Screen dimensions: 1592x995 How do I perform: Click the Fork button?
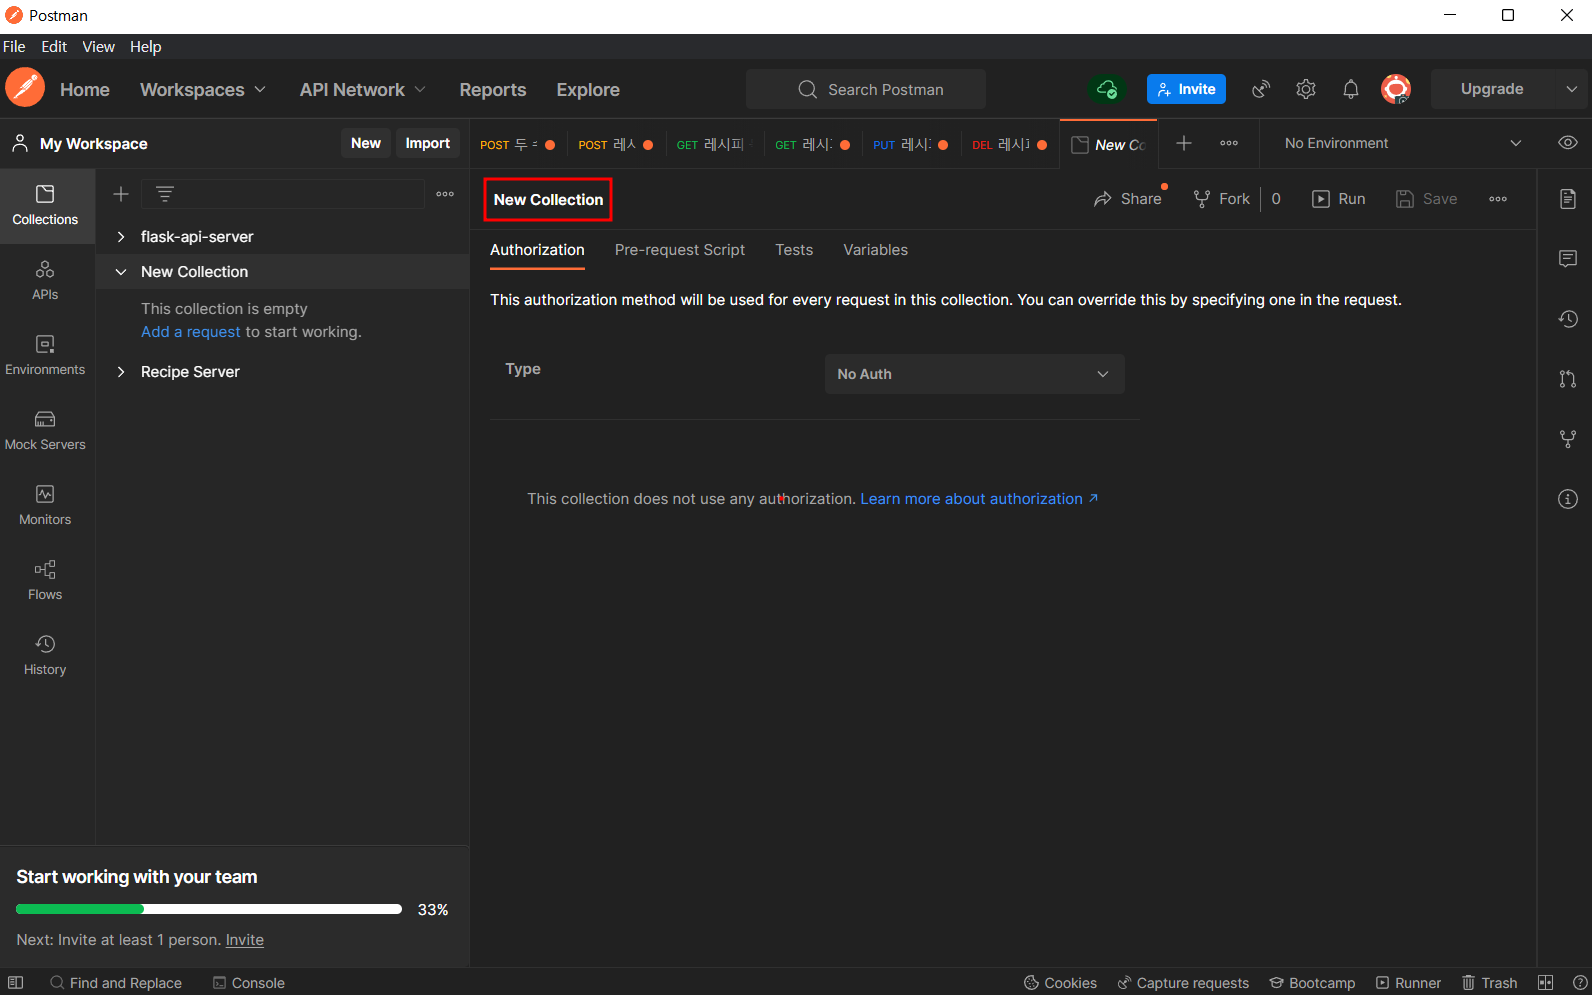1221,199
